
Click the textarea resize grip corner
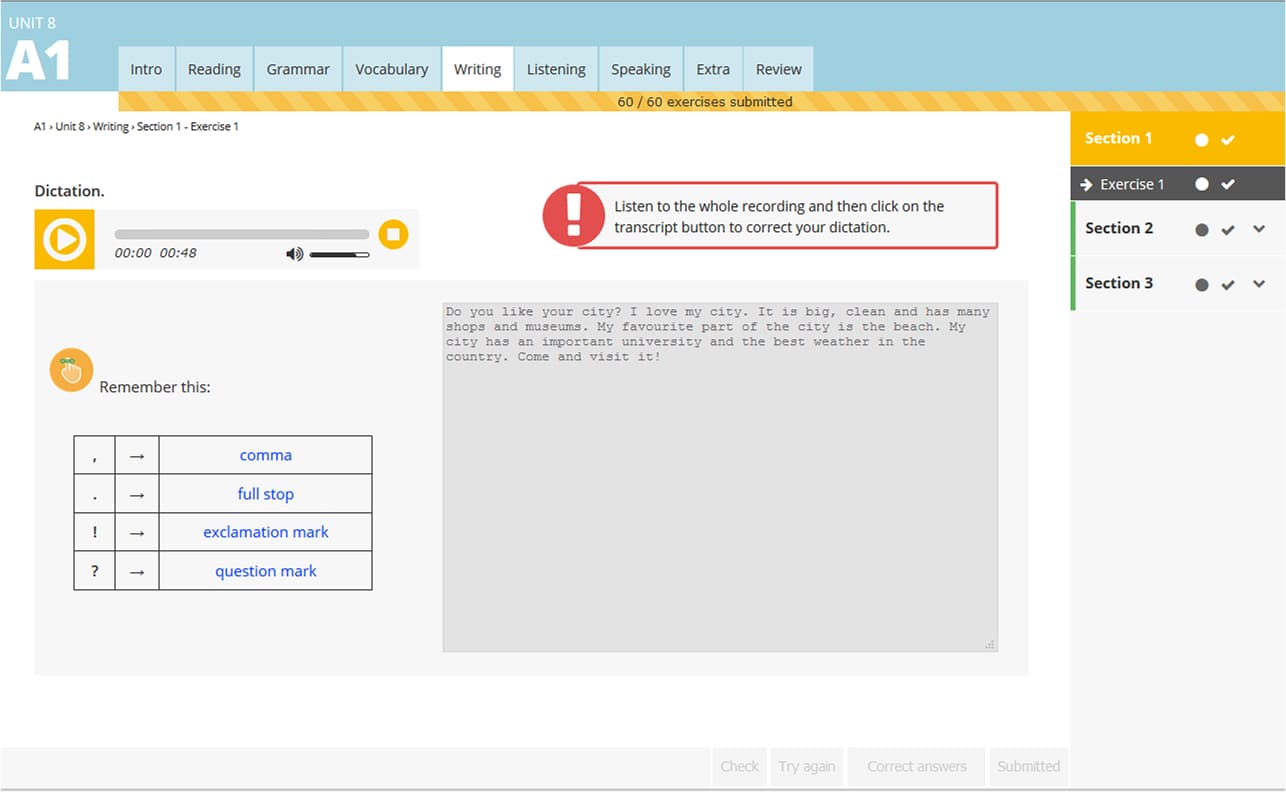pos(990,645)
